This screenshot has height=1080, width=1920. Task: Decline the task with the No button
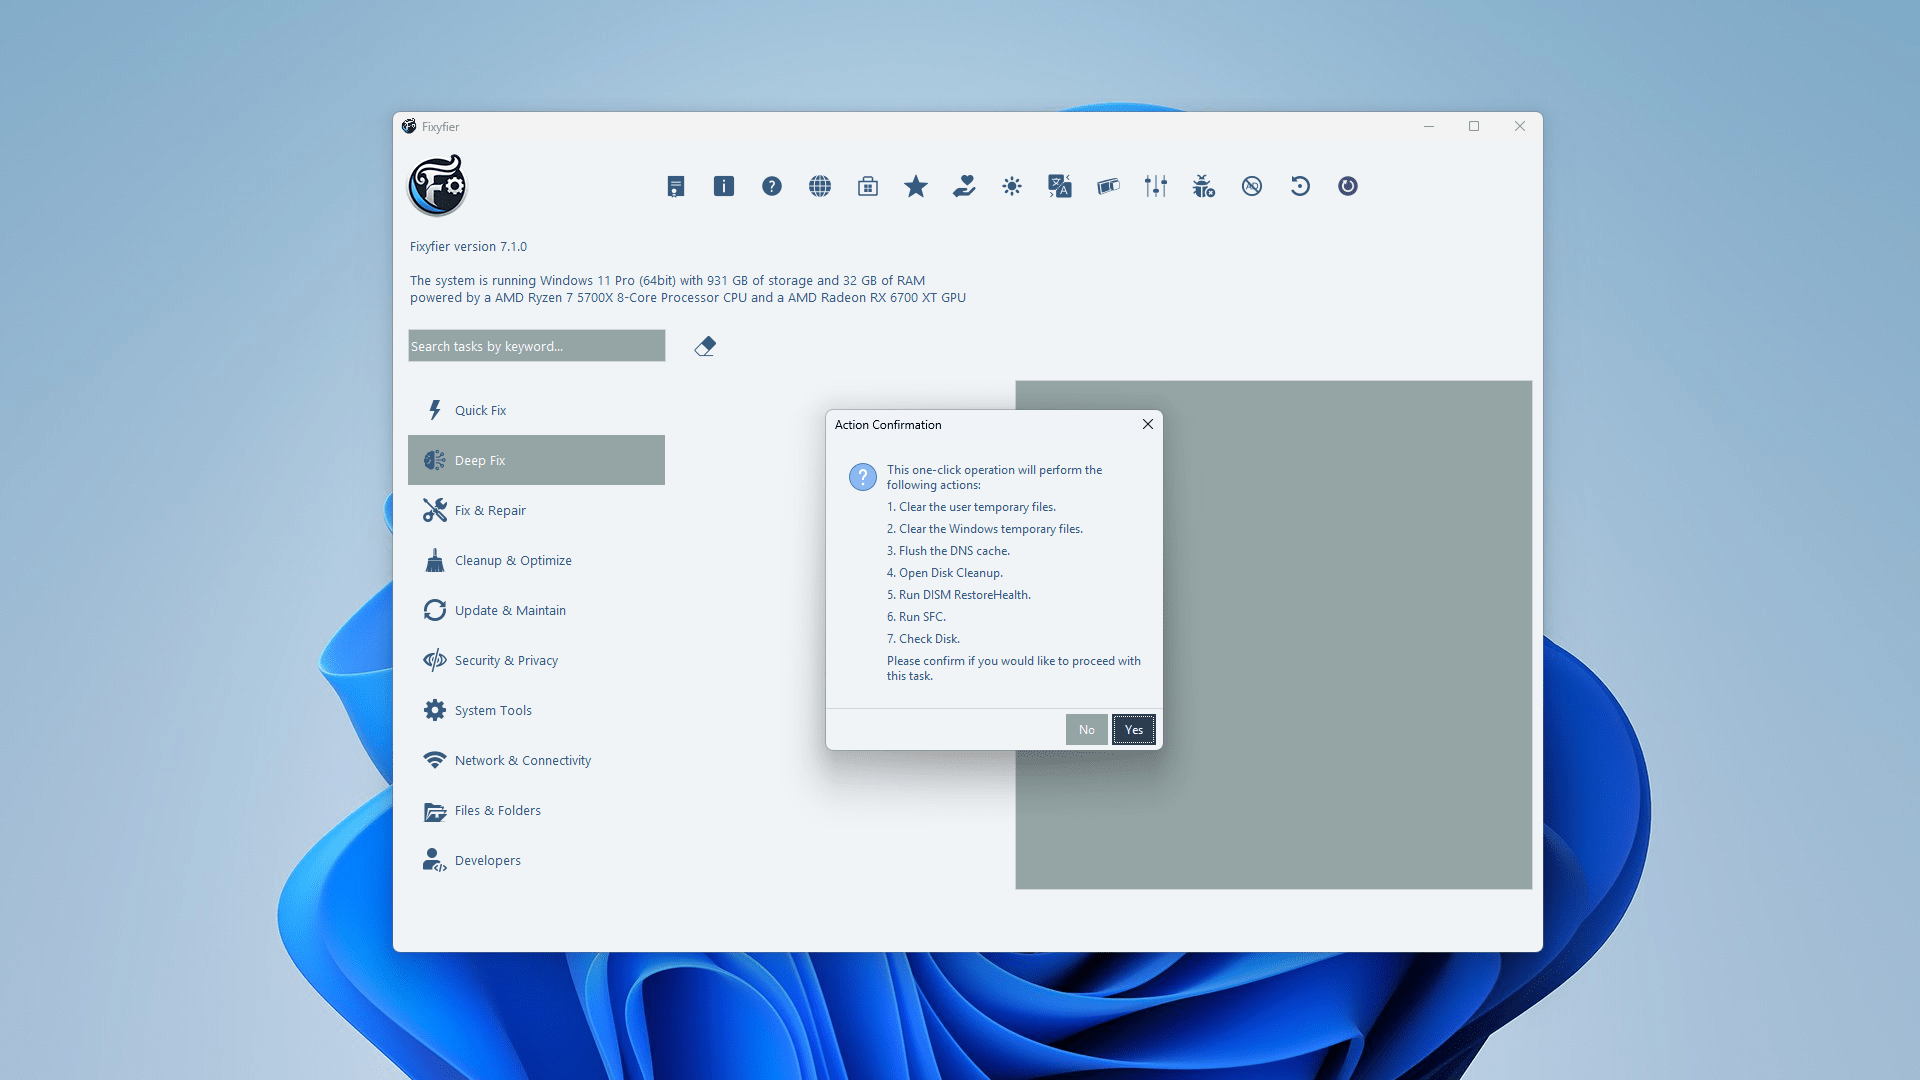tap(1087, 729)
